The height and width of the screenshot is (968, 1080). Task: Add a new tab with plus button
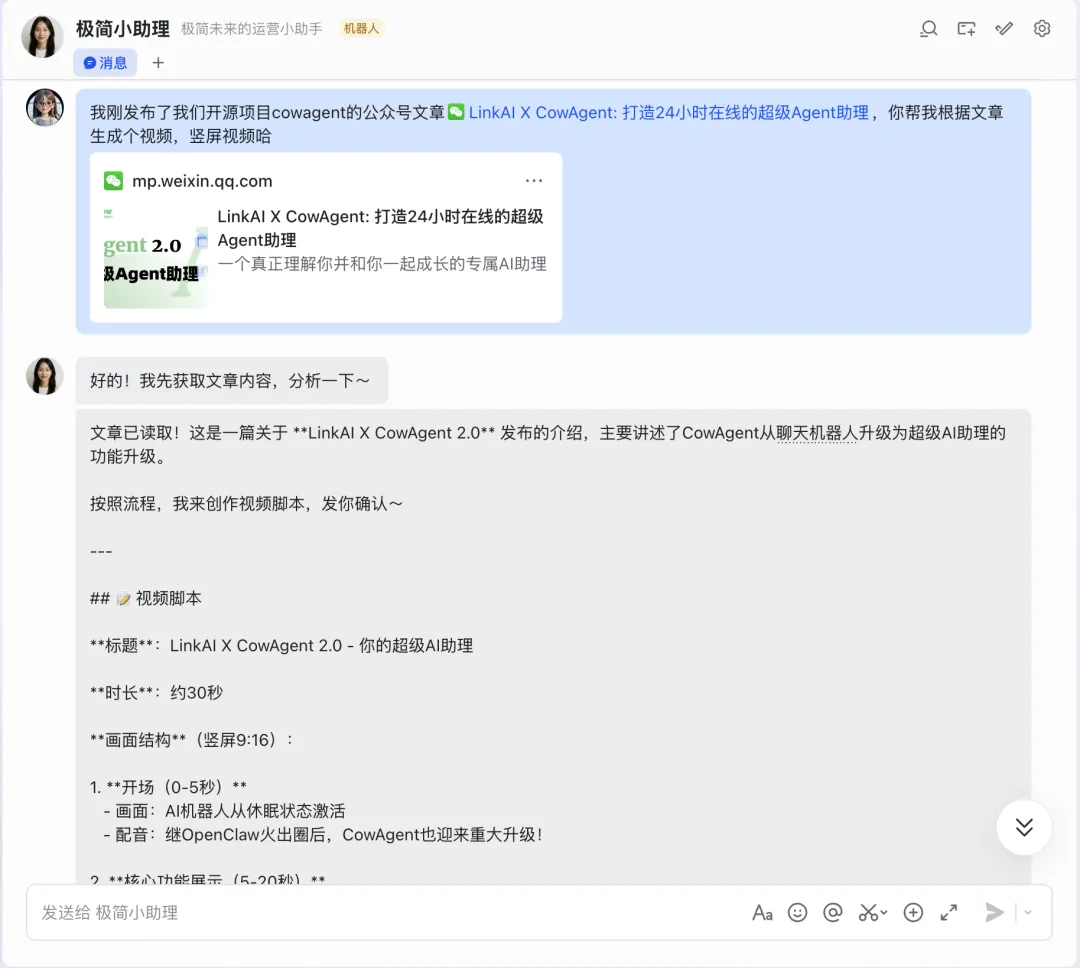click(158, 63)
